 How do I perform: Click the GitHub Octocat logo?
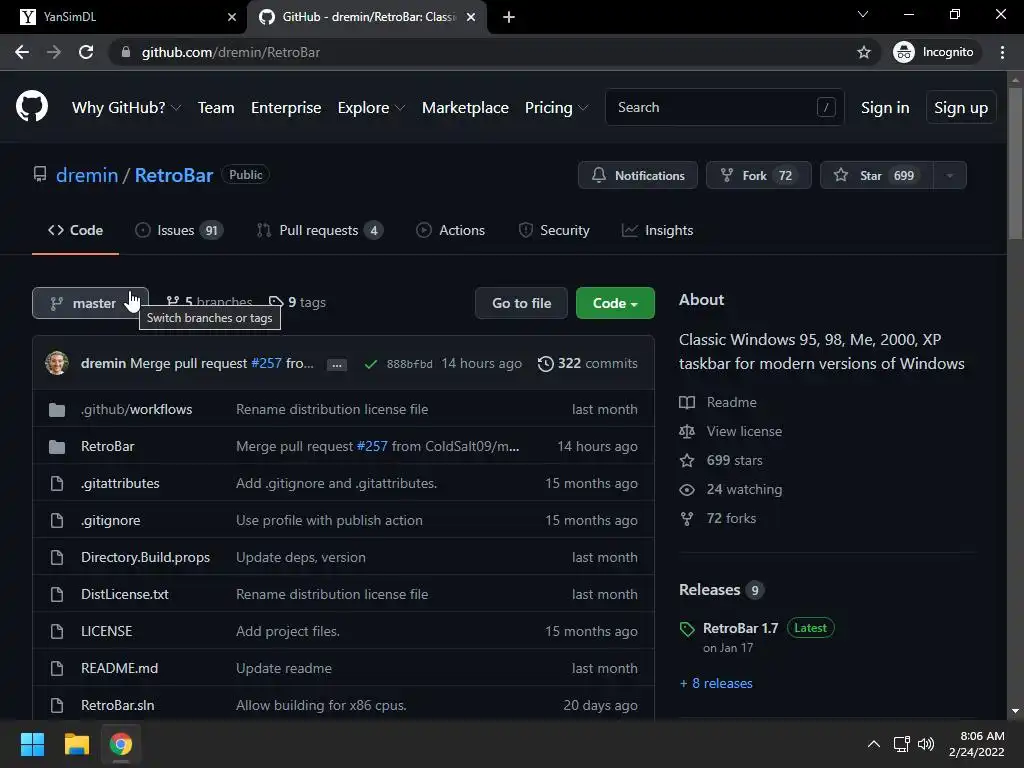tap(32, 107)
